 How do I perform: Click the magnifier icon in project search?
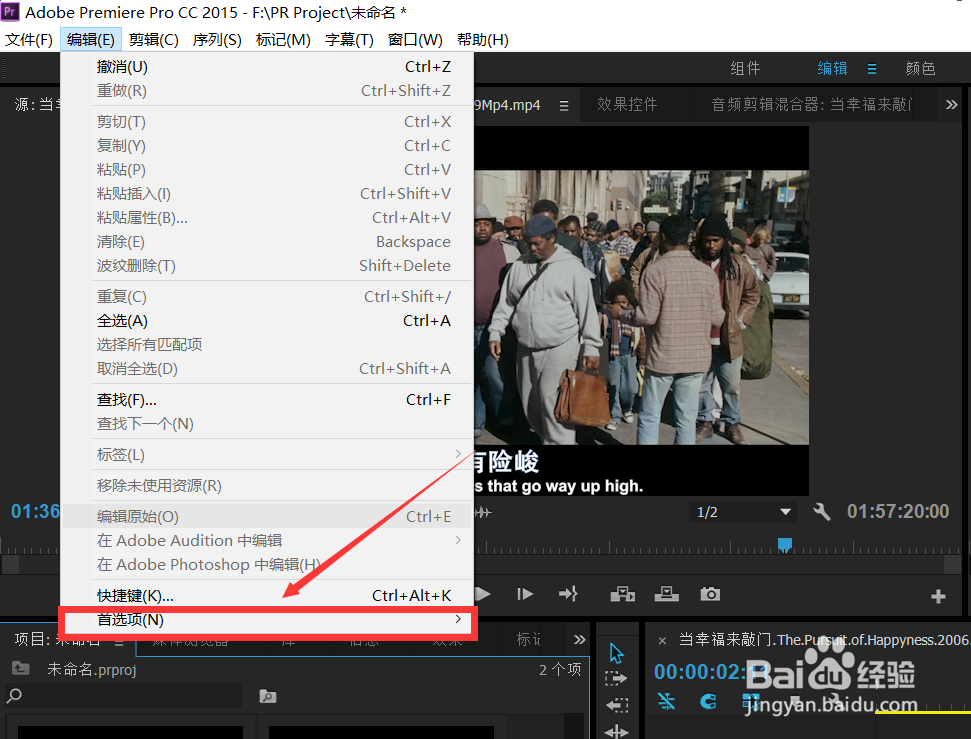pyautogui.click(x=14, y=696)
